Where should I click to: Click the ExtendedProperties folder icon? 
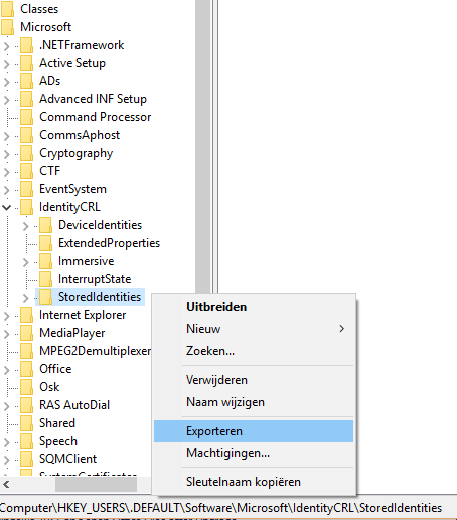point(45,243)
